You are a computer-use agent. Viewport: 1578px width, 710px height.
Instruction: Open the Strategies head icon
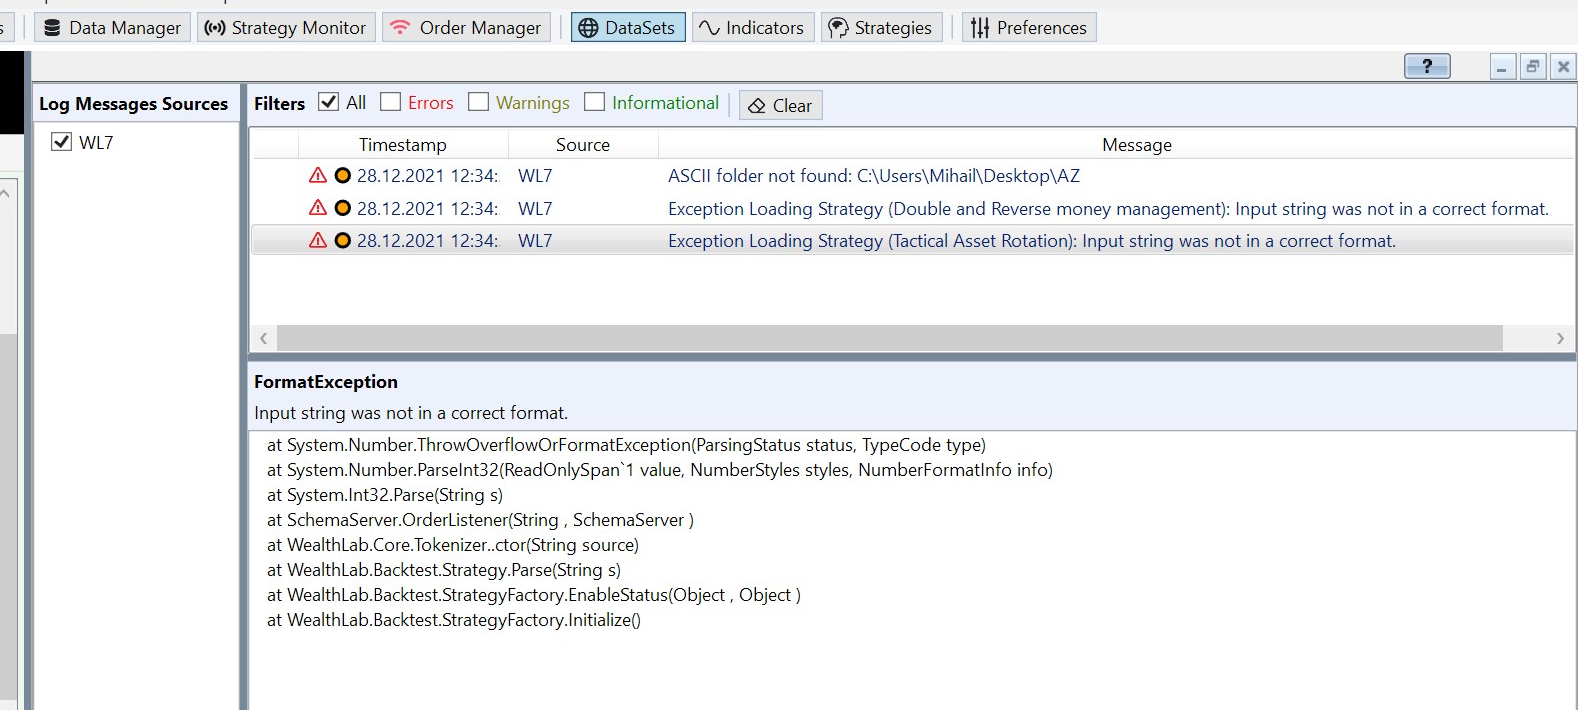[838, 28]
